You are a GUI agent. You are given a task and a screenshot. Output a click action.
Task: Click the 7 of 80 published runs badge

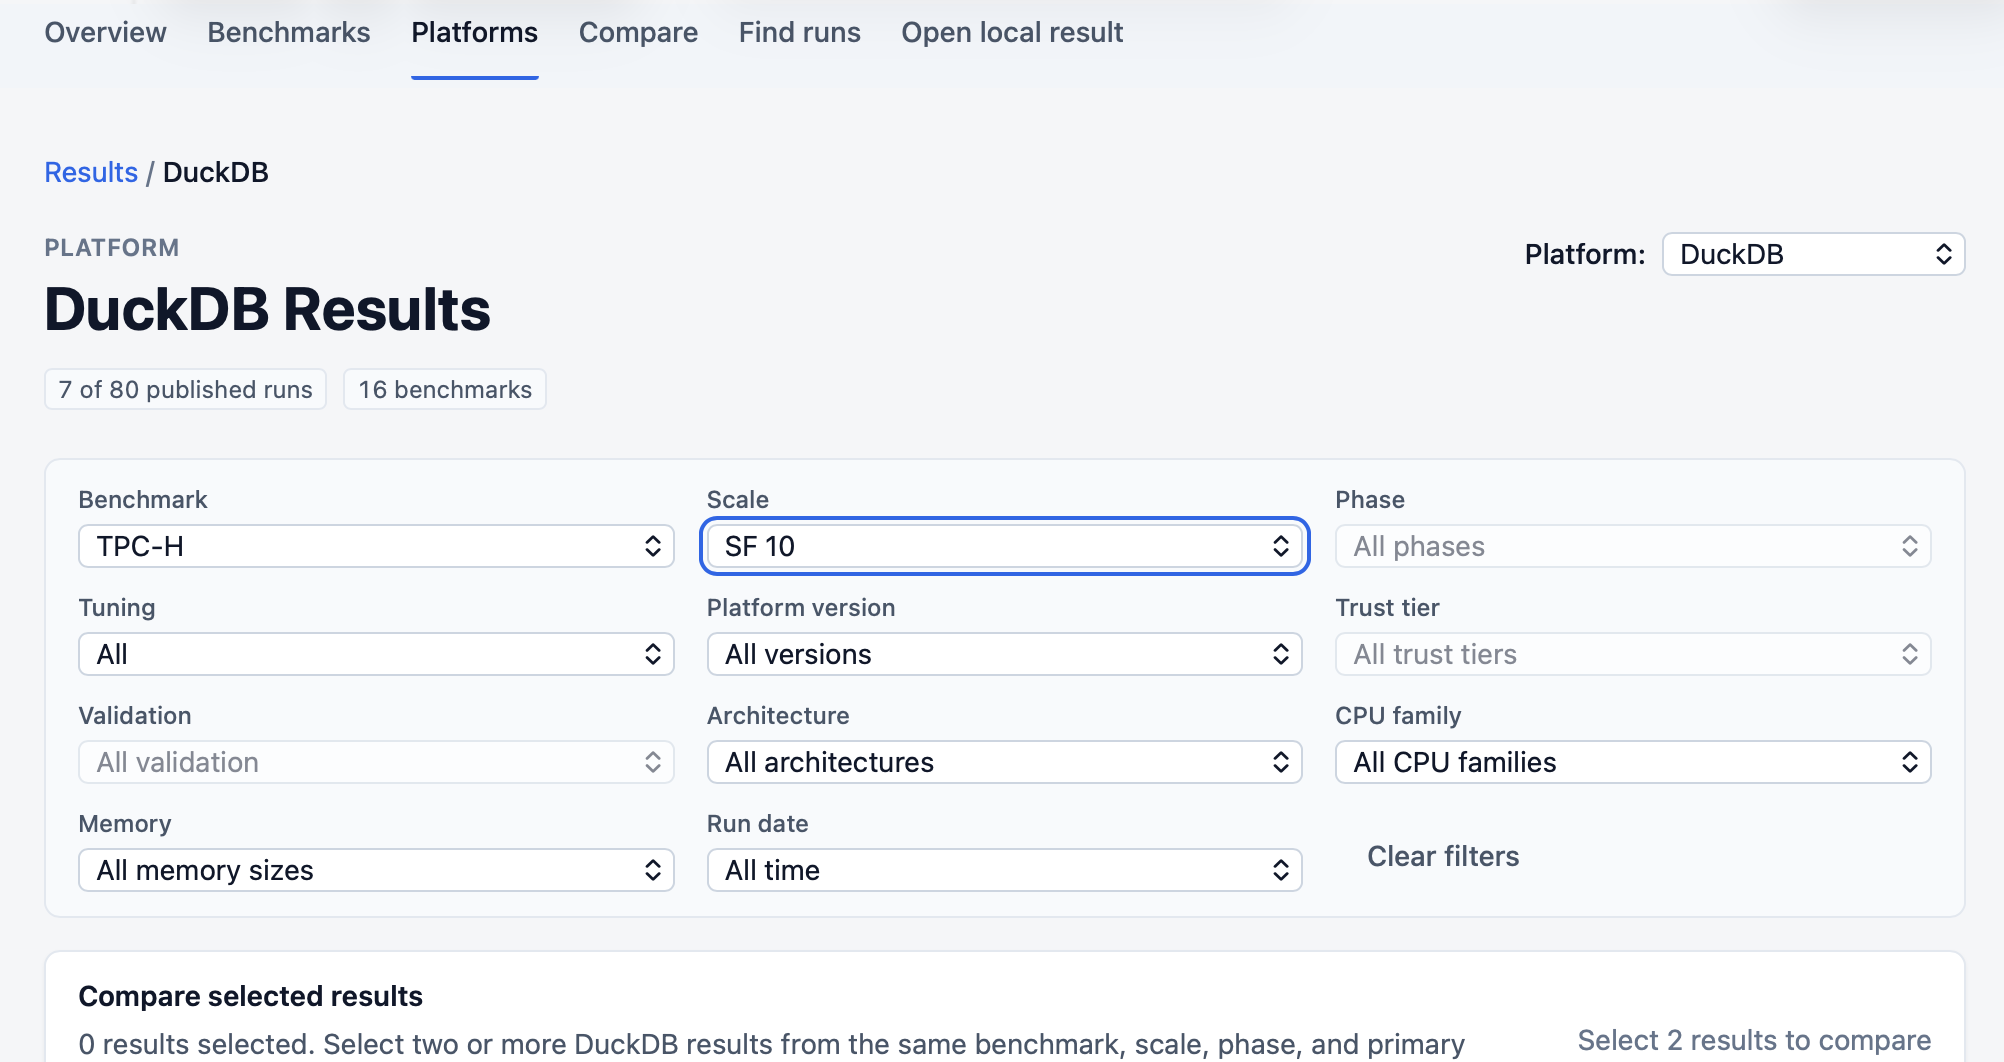click(x=186, y=389)
